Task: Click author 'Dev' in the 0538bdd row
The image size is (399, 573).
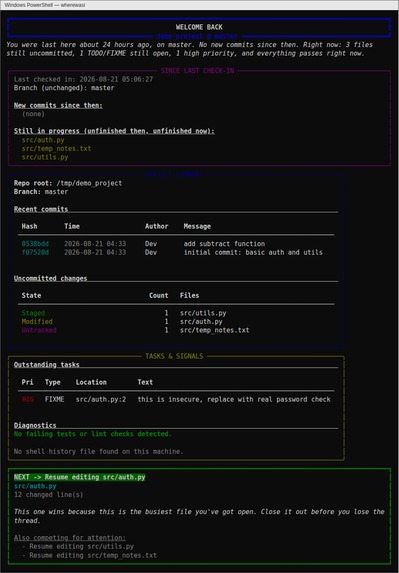Action: pyautogui.click(x=151, y=244)
